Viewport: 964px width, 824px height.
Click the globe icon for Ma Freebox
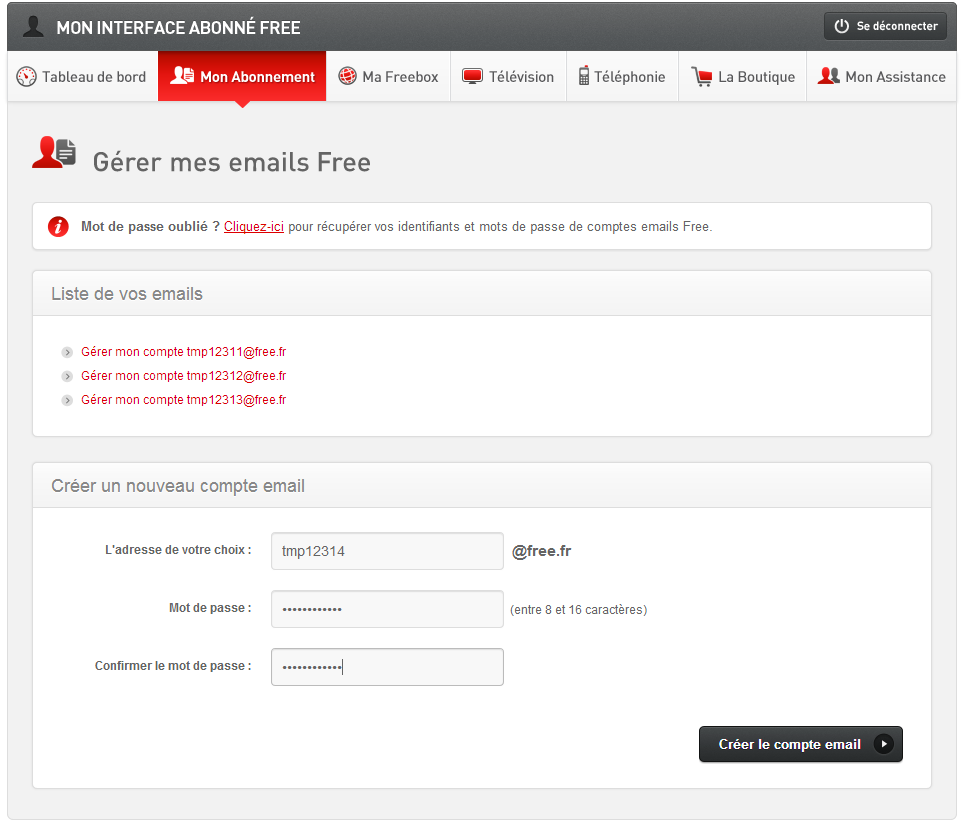[347, 77]
